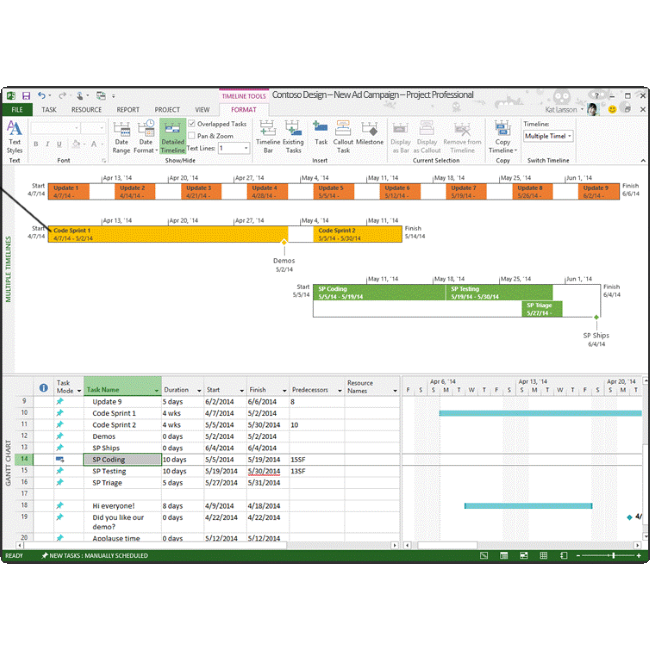Viewport: 650px width, 650px height.
Task: Click the Resource Sheet view icon in status bar
Action: (x=543, y=555)
